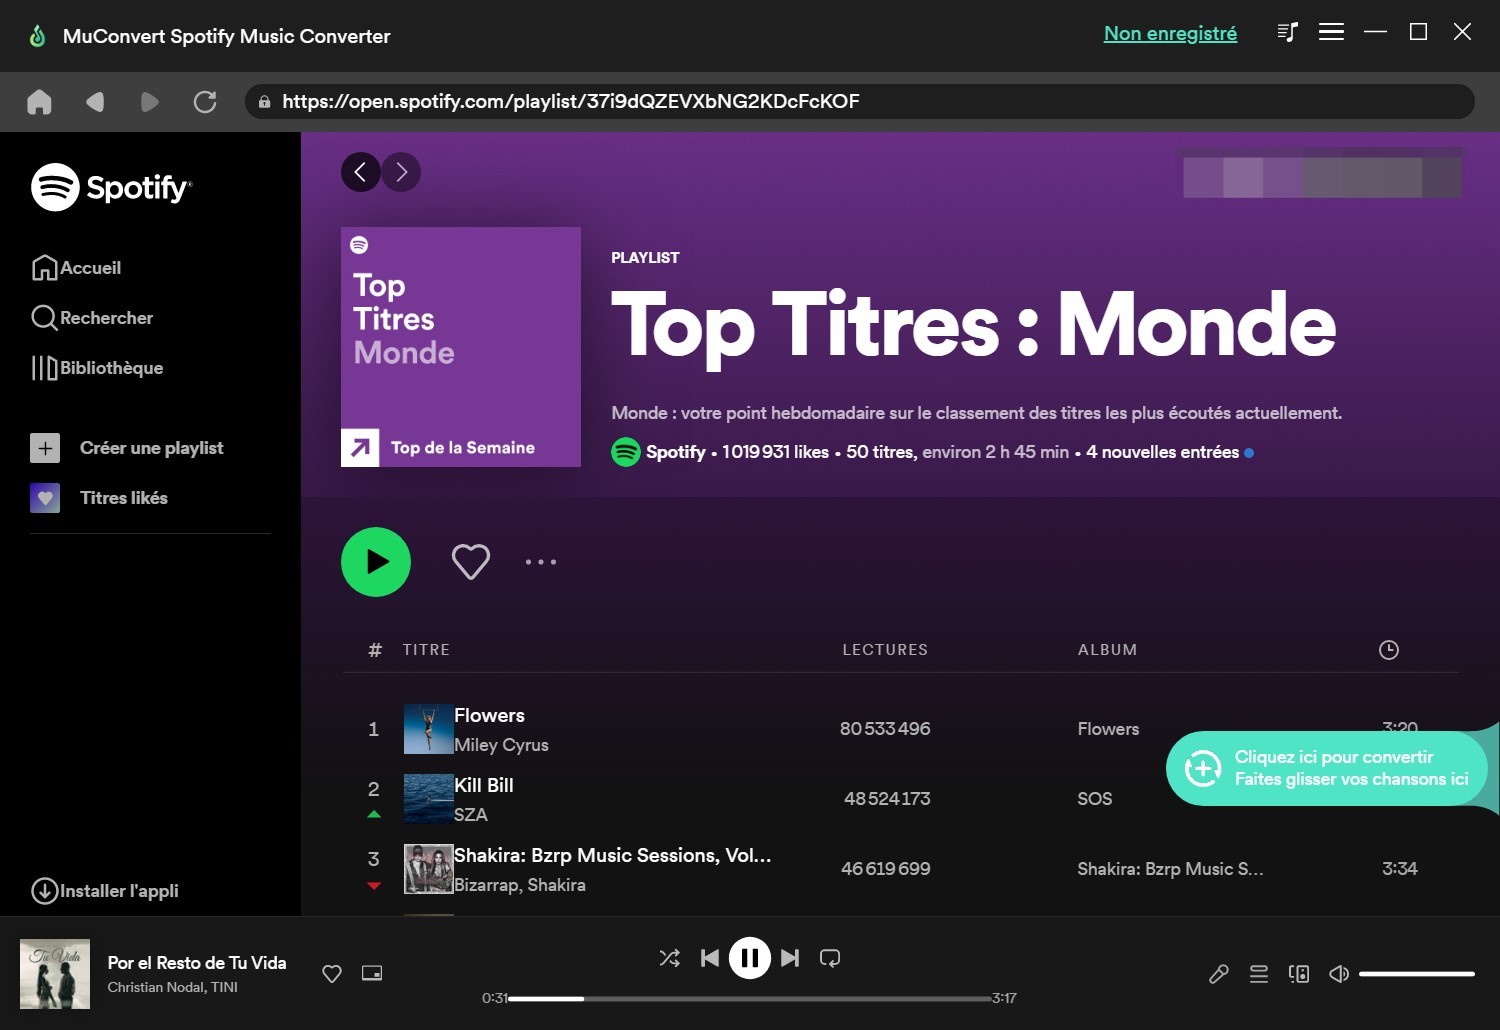Reload the page with refresh icon

click(x=205, y=101)
